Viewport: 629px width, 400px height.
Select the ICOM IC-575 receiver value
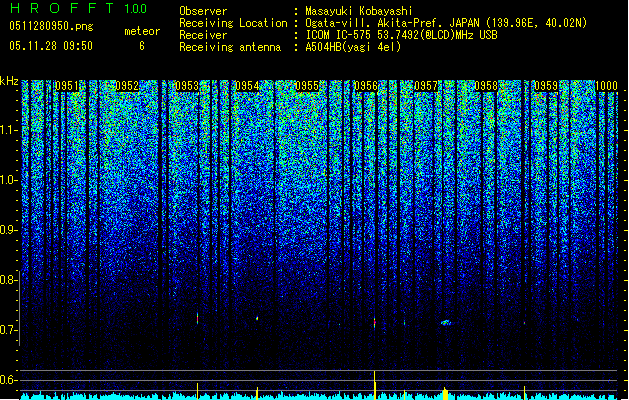401,35
